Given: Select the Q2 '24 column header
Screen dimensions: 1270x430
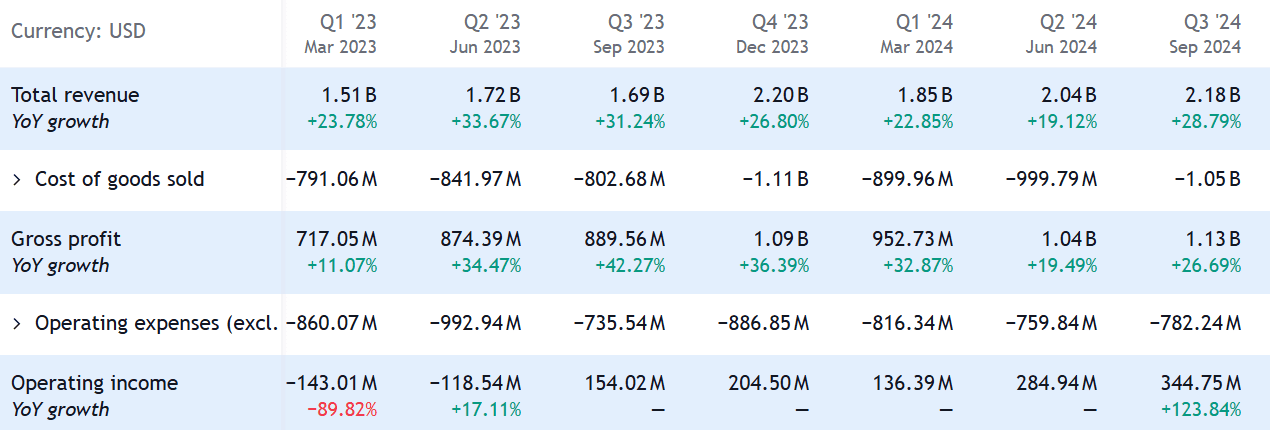Looking at the screenshot, I should (1062, 33).
